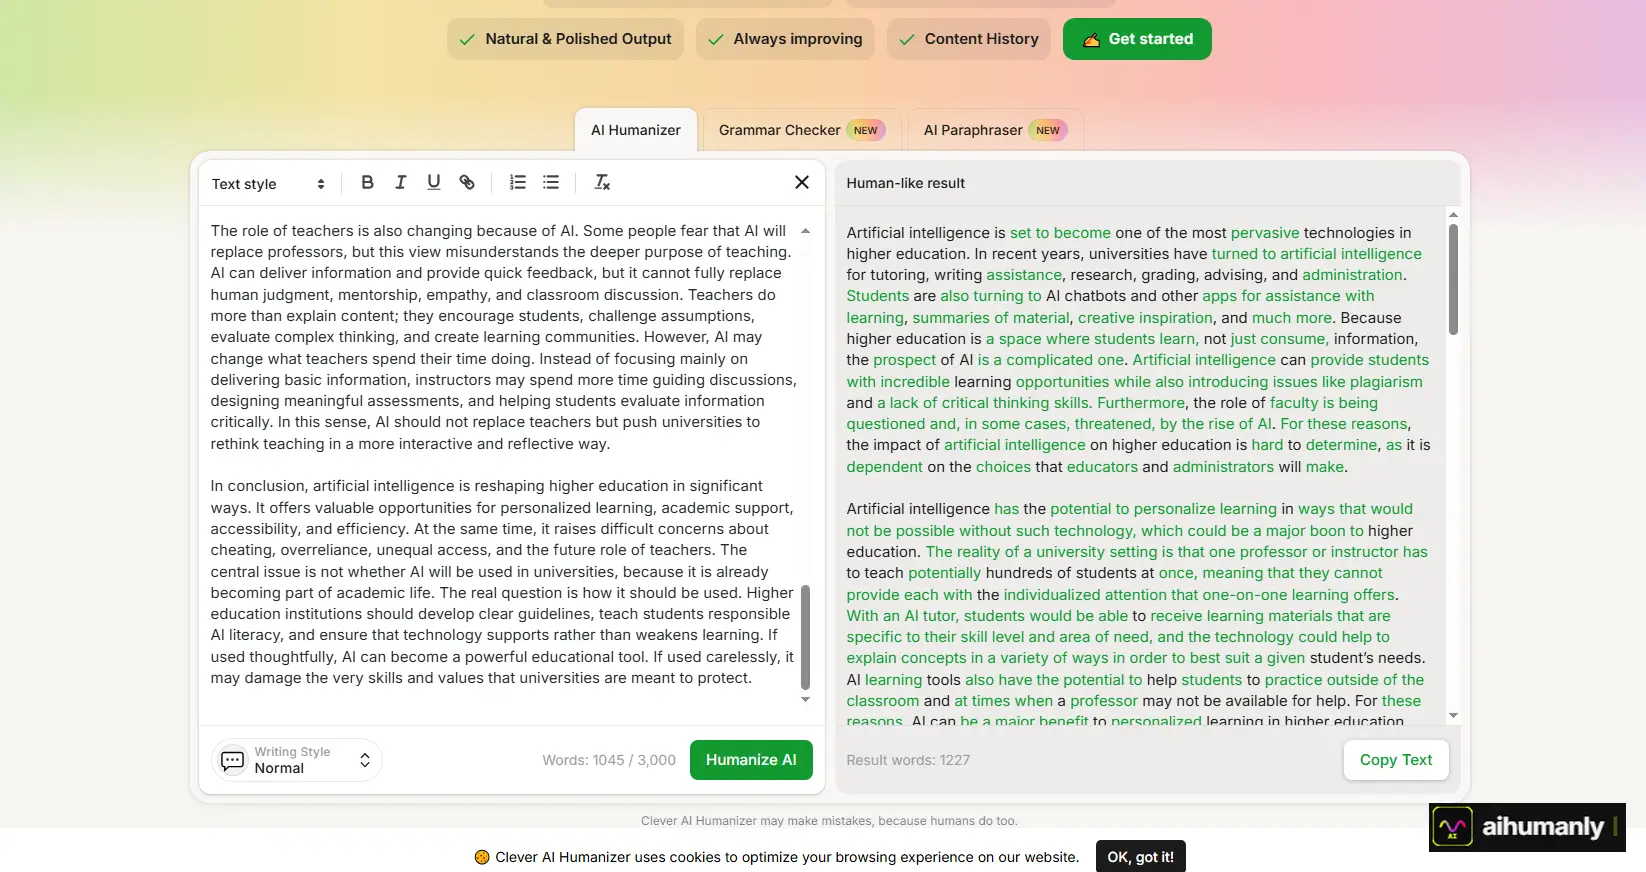Click the checkmark icon beside Content History

[907, 40]
